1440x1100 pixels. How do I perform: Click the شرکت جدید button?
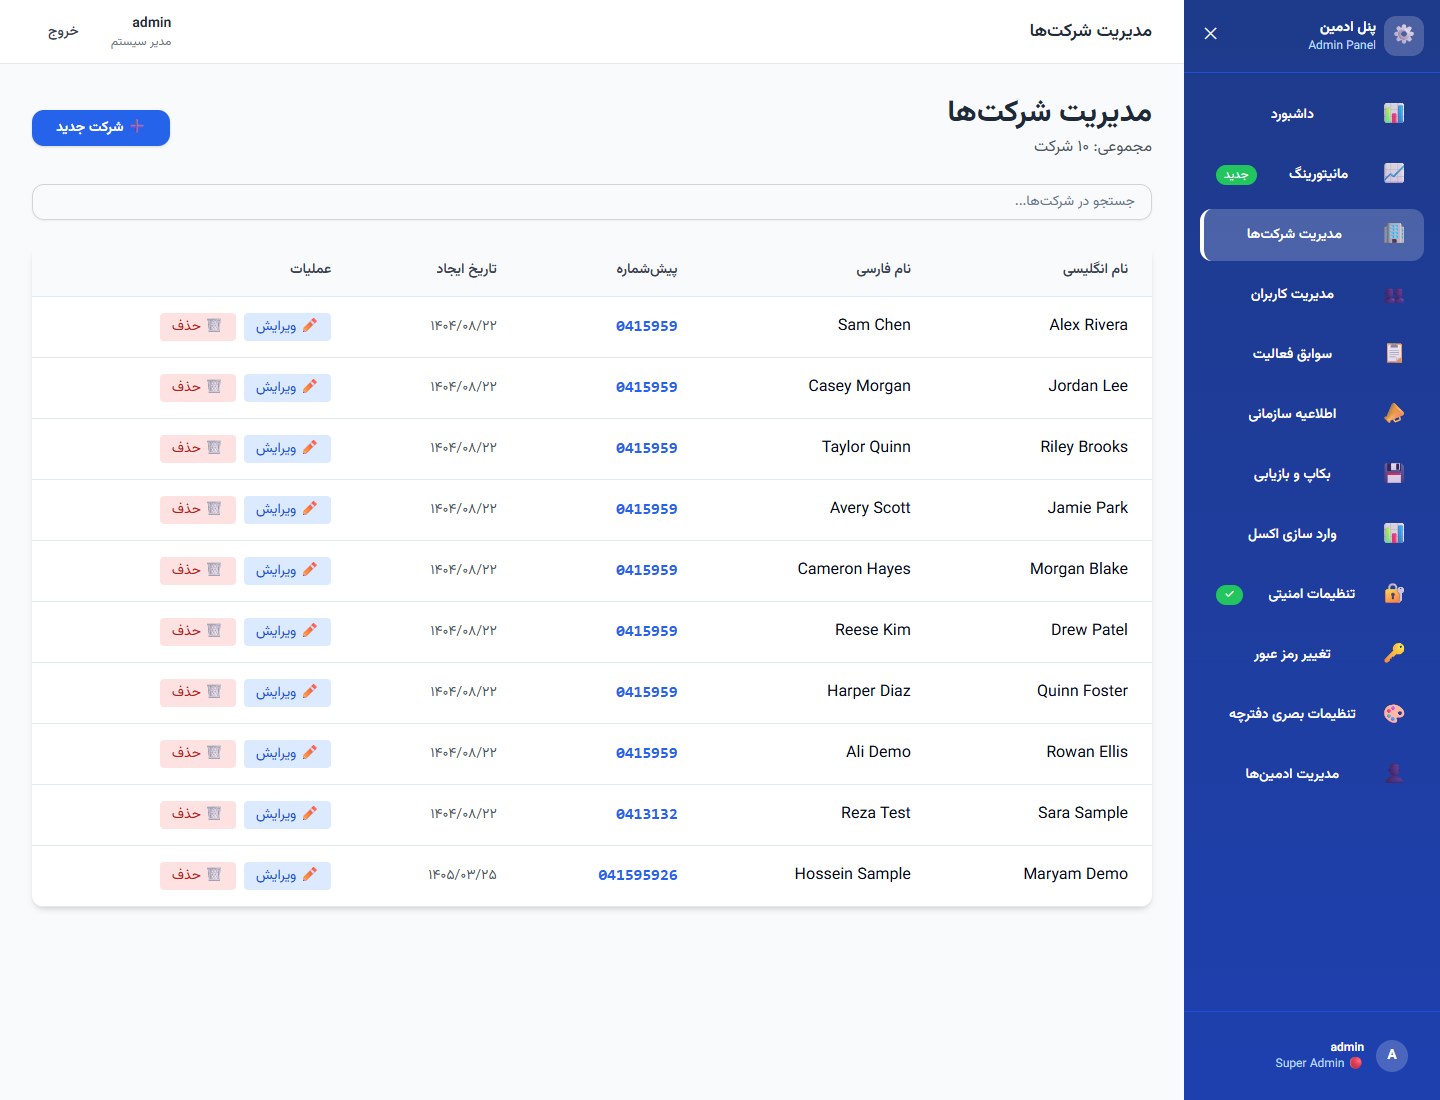click(x=101, y=127)
